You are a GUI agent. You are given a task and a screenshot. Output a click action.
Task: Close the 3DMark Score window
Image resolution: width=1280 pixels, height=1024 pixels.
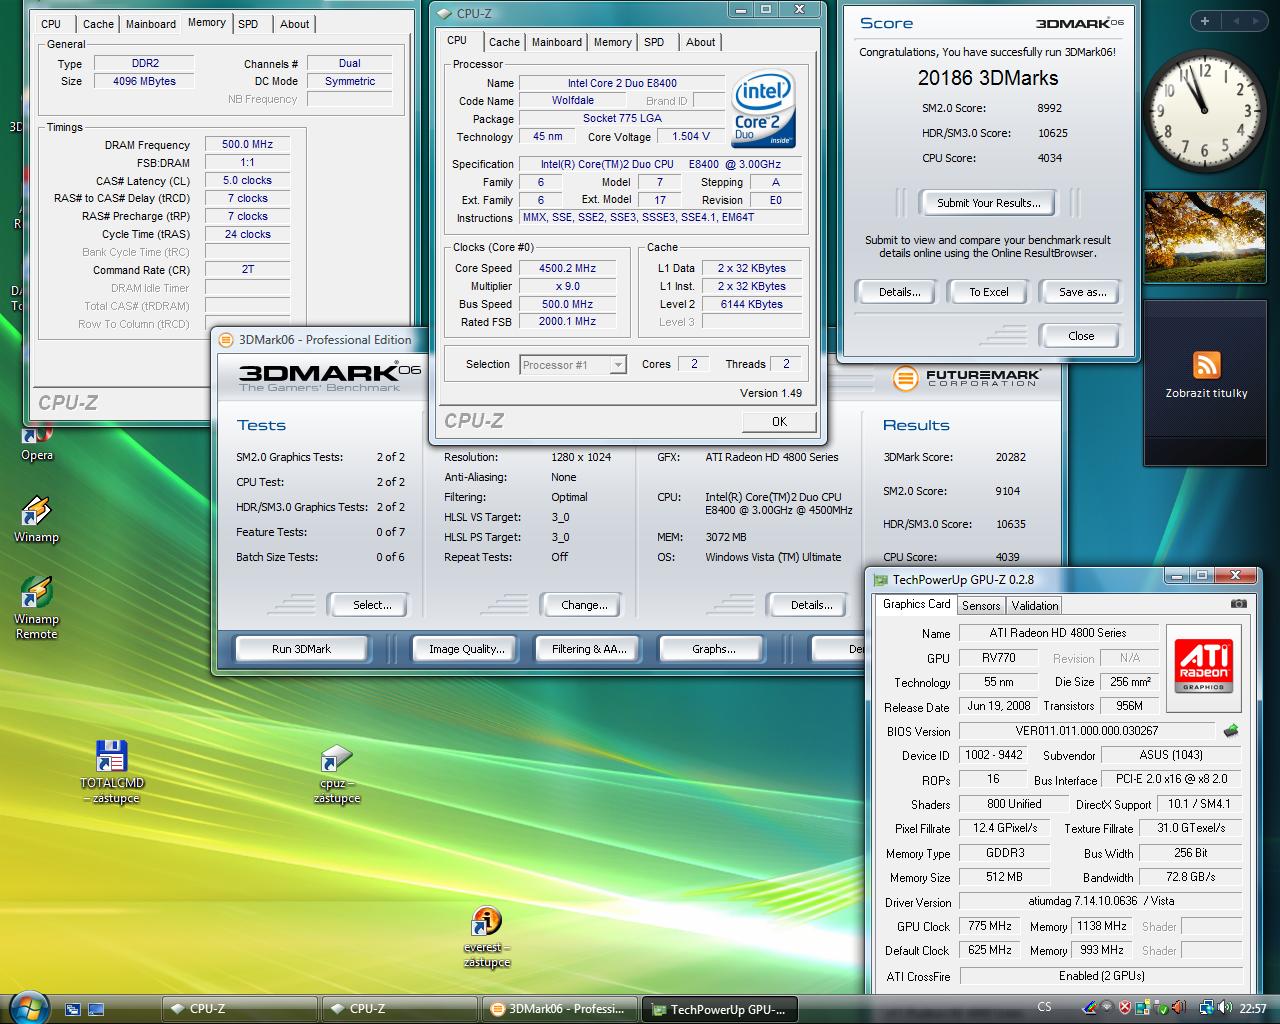point(1080,336)
